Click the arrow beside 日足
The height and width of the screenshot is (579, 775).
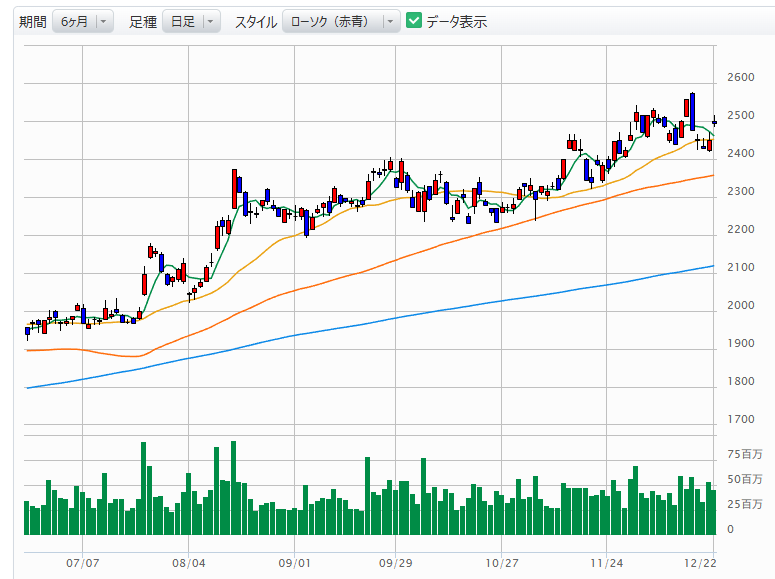pyautogui.click(x=210, y=22)
